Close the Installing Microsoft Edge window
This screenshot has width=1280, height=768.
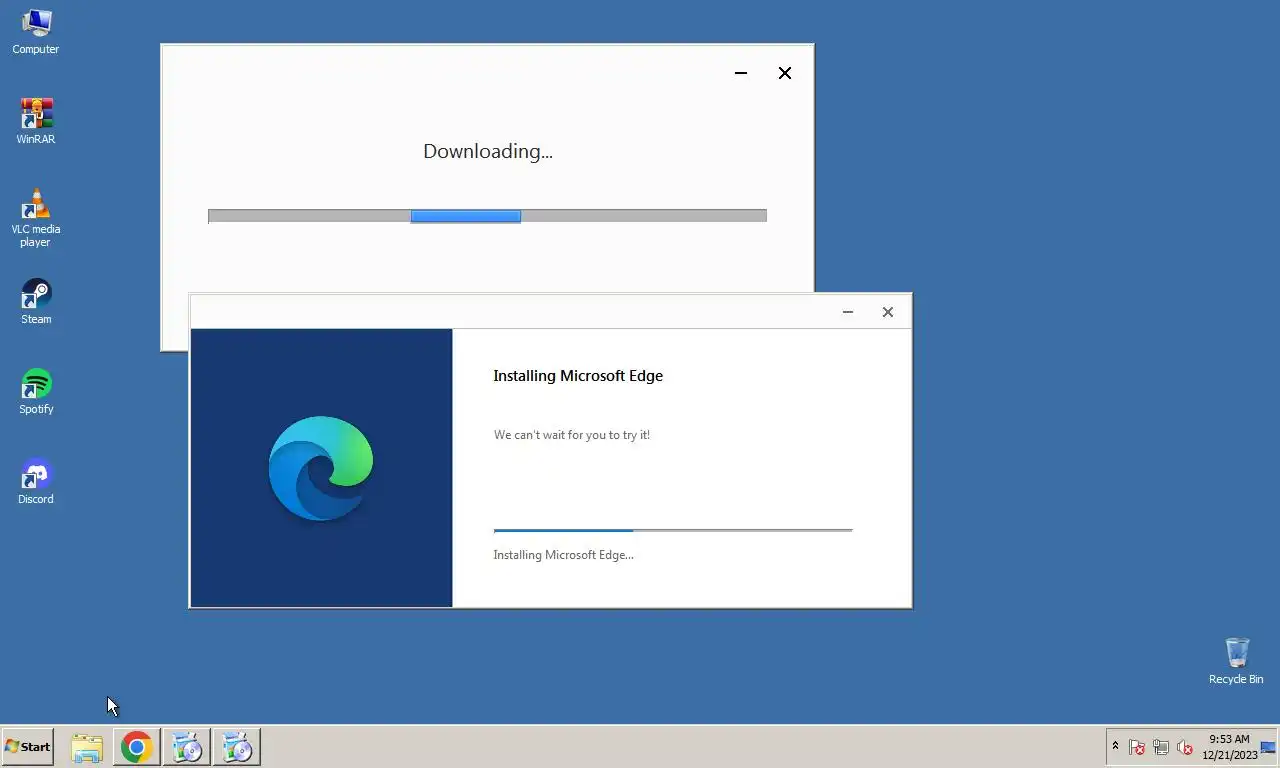888,312
